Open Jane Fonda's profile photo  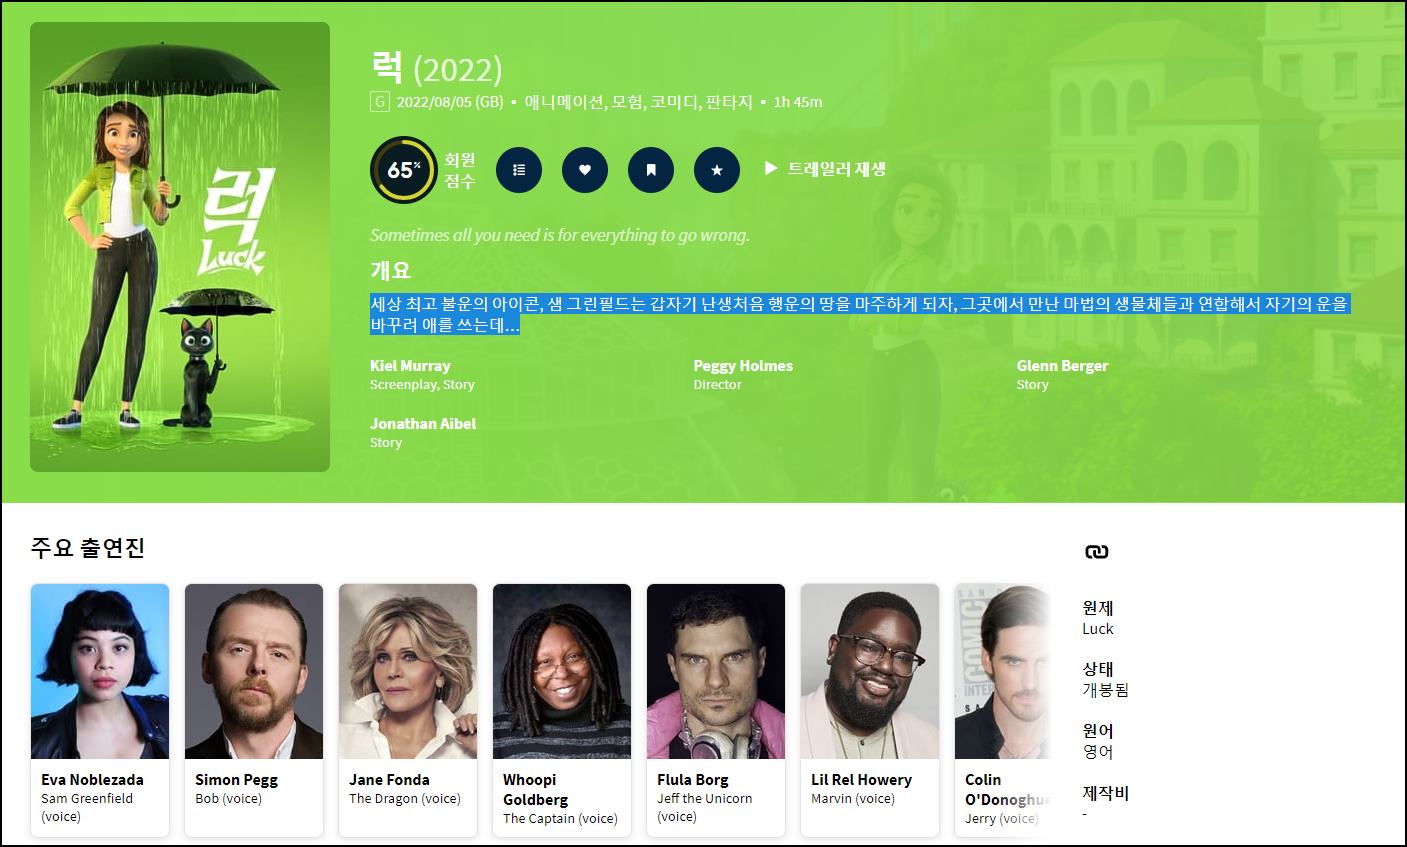coord(408,671)
